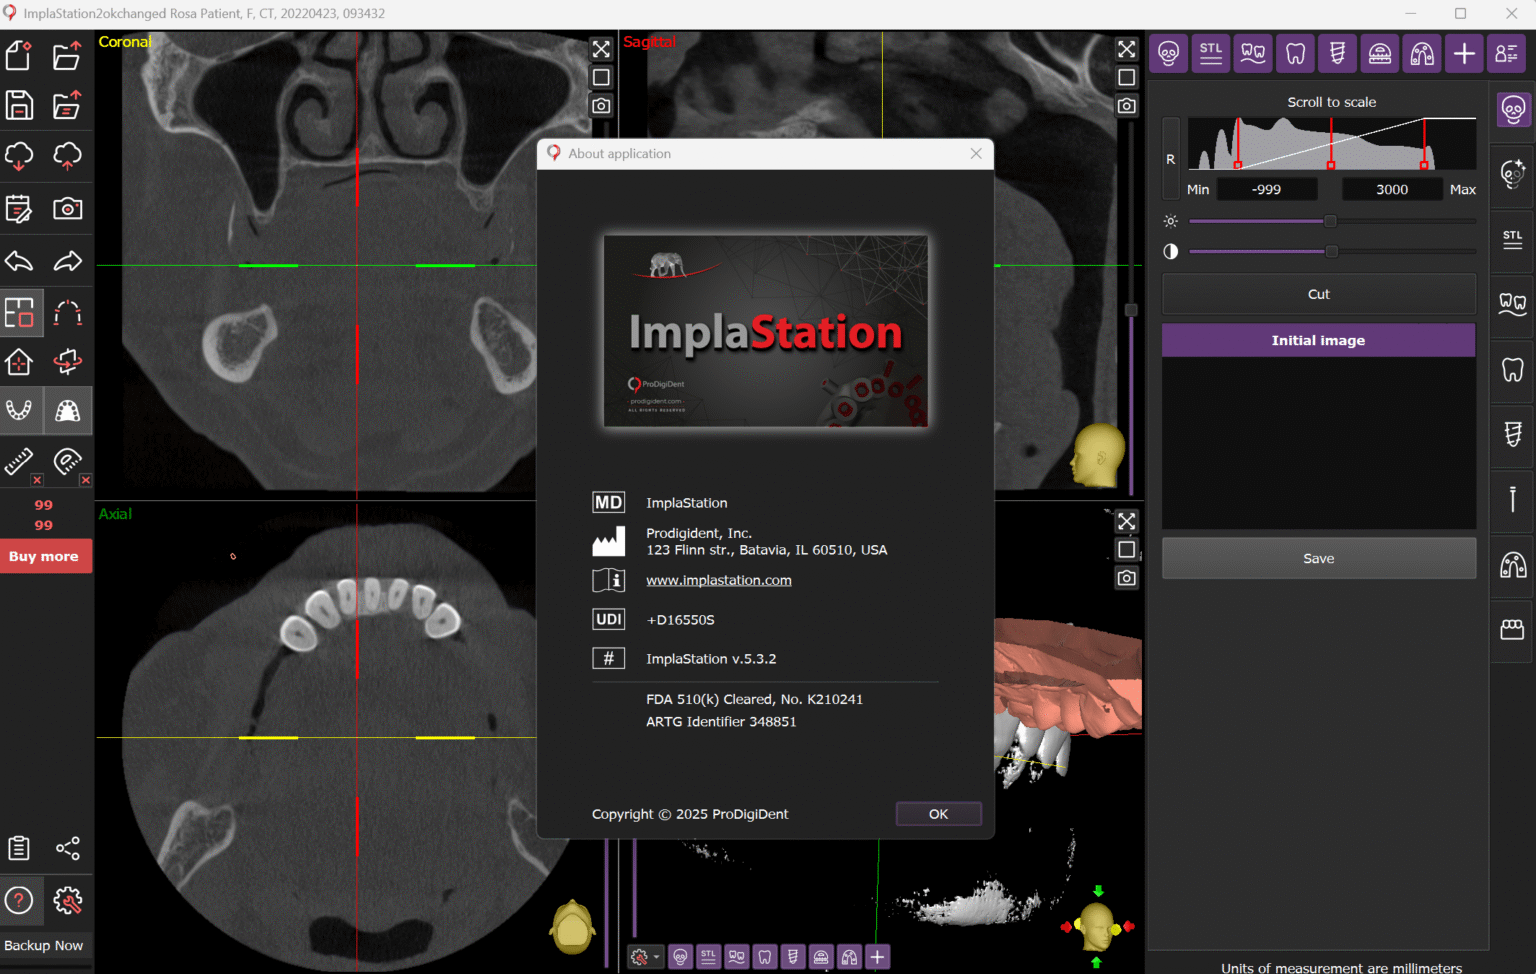
Task: Click the R button beside histogram
Action: click(1171, 159)
